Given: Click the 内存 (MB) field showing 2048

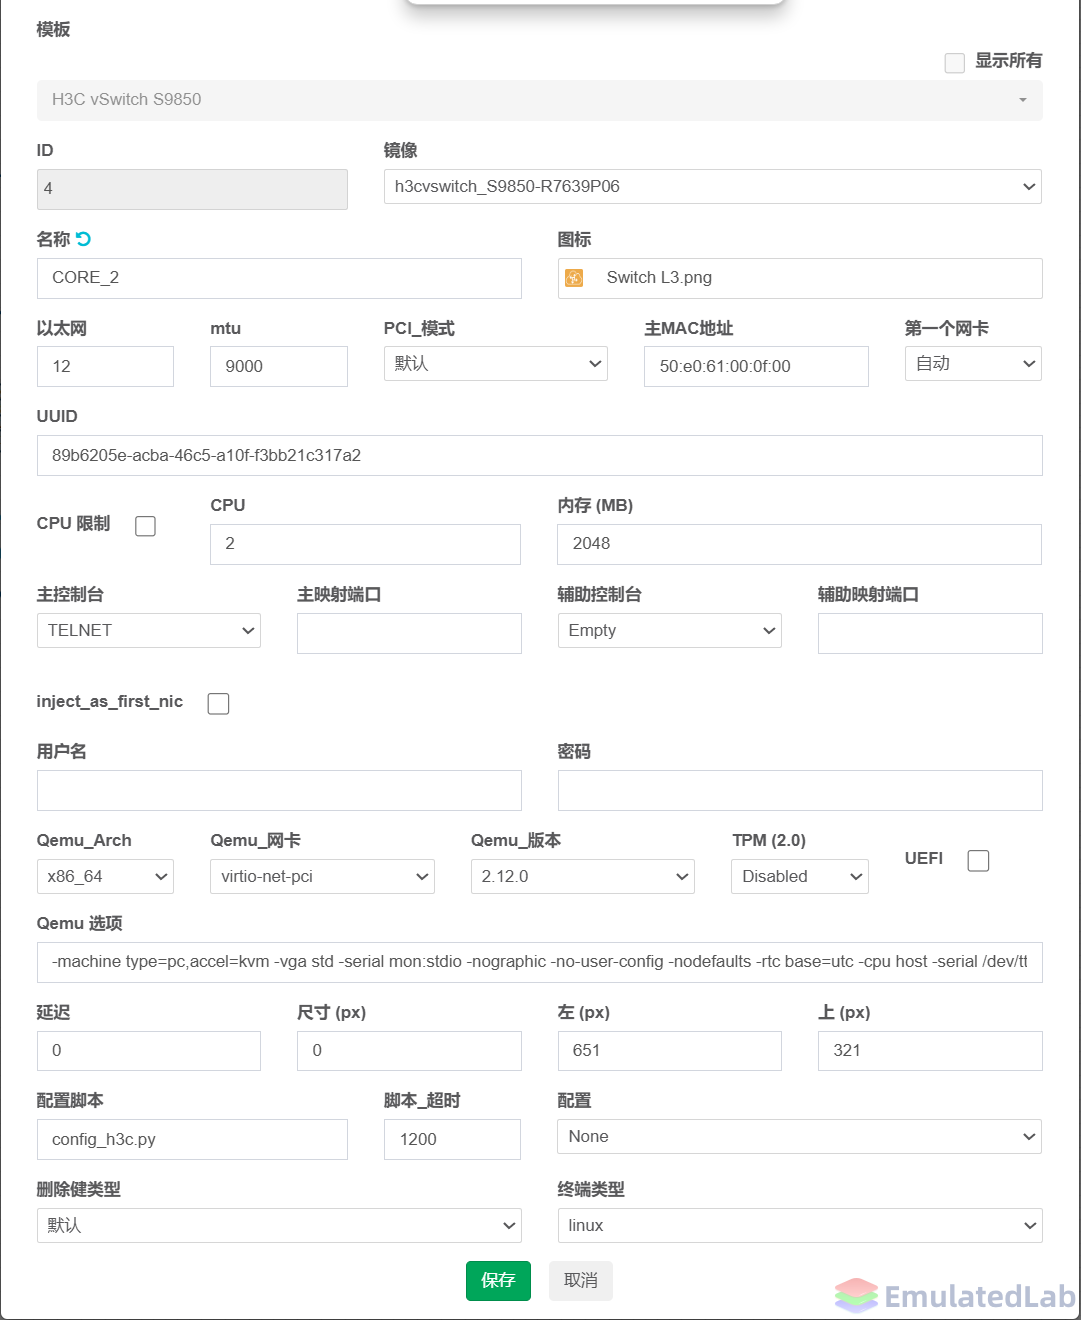Looking at the screenshot, I should [799, 544].
